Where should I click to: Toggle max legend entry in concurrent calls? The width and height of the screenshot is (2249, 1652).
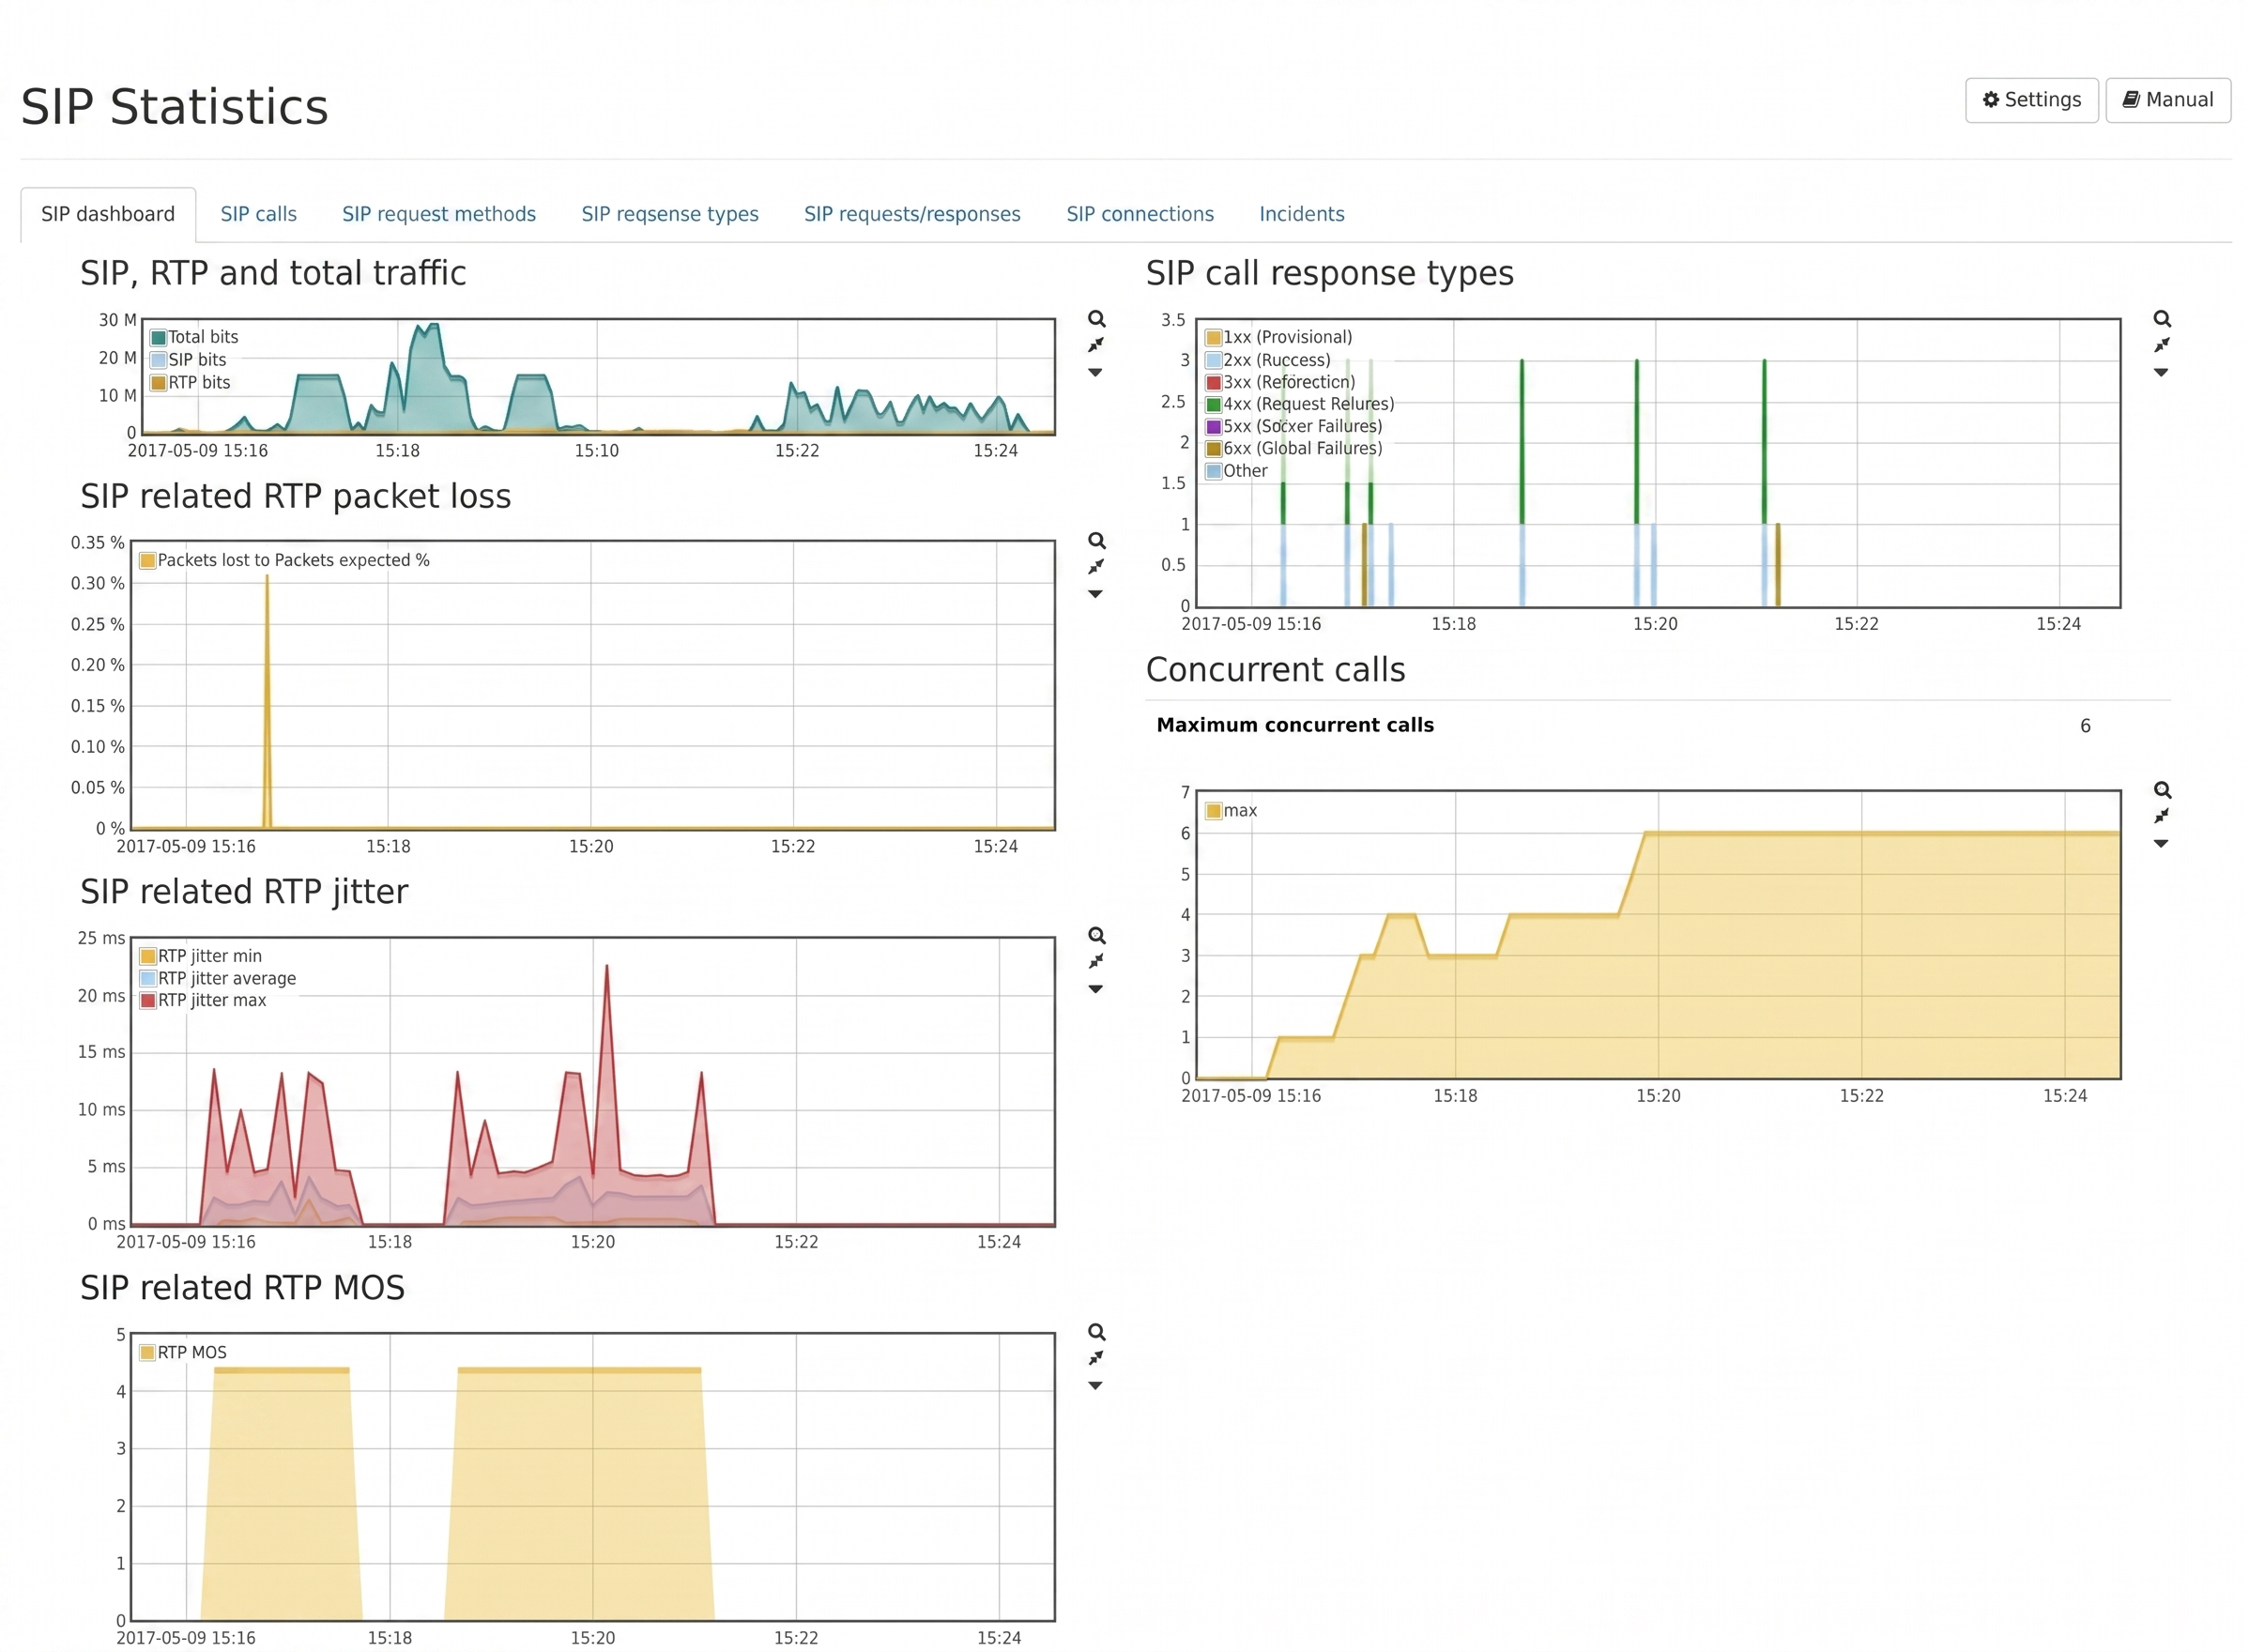1231,810
